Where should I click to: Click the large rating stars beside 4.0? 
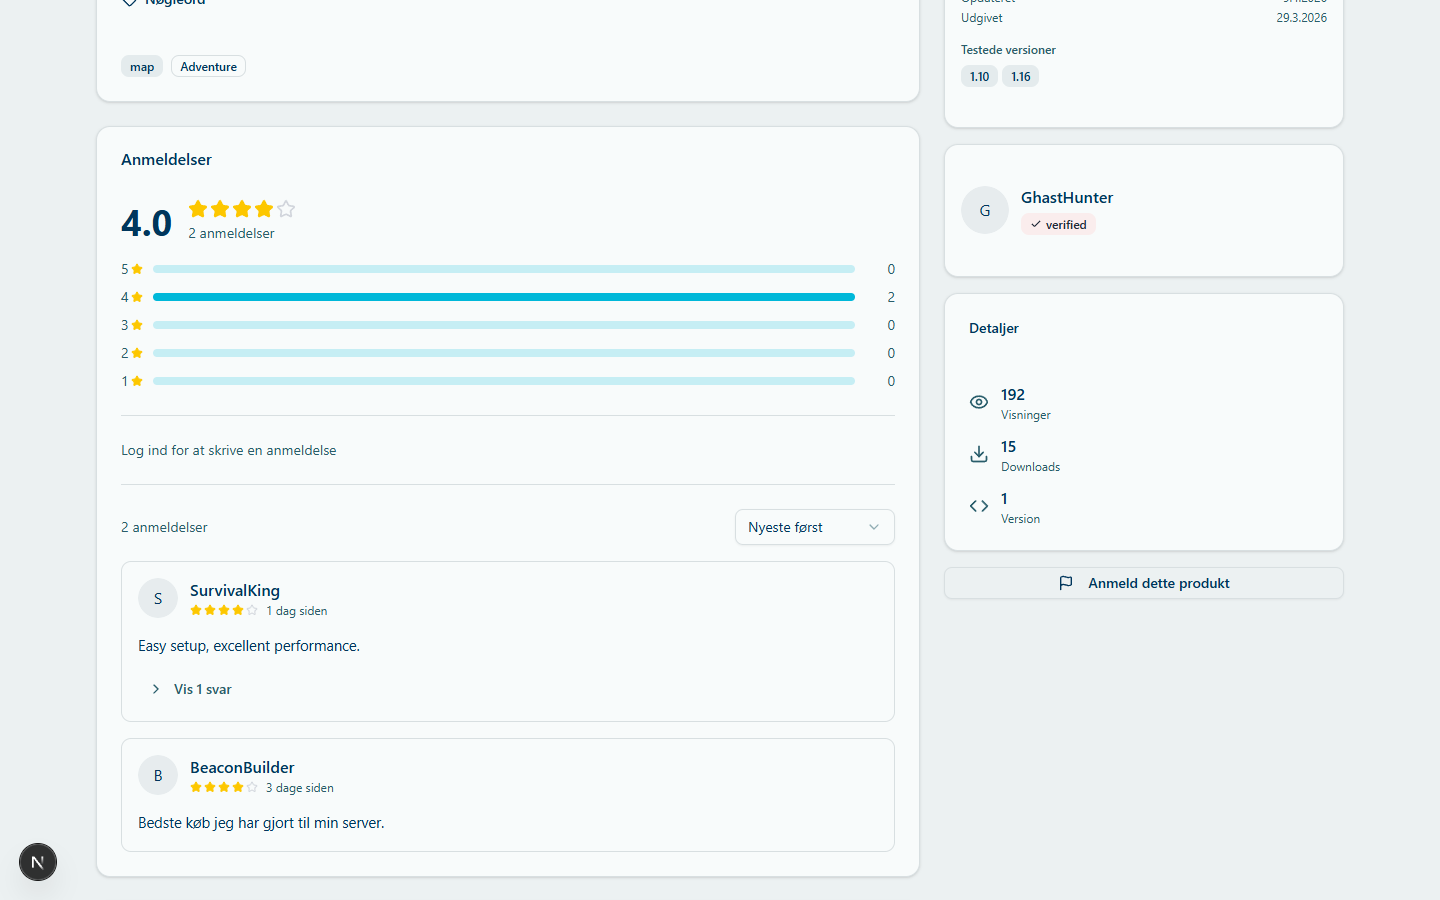click(x=242, y=209)
